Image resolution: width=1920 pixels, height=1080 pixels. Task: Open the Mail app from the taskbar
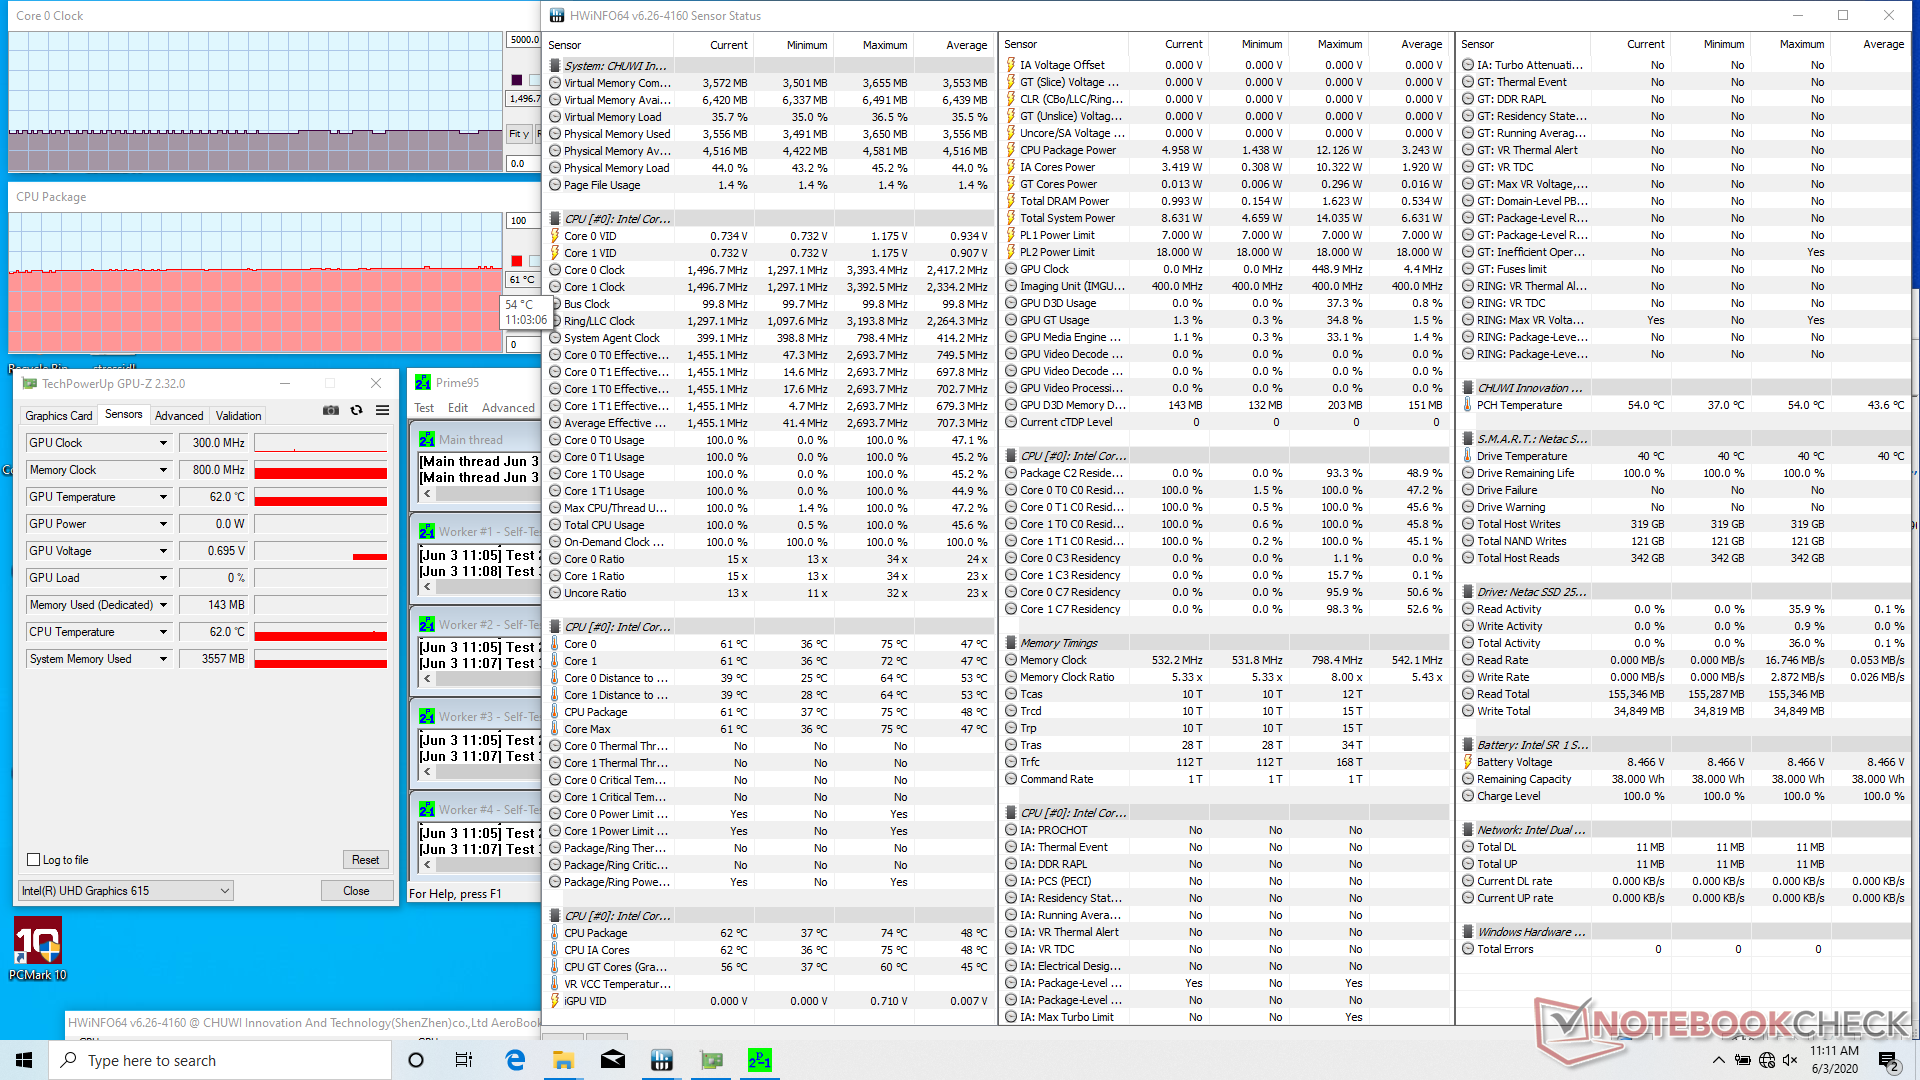click(613, 1060)
